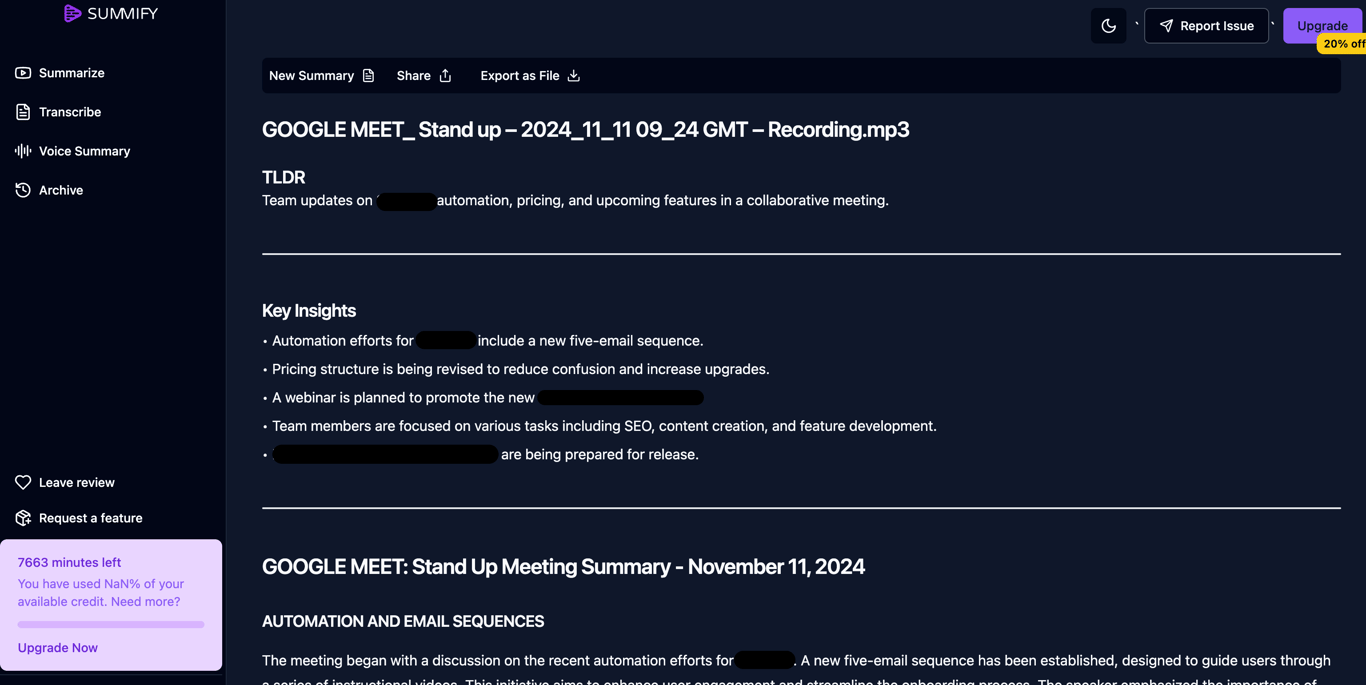Image resolution: width=1366 pixels, height=685 pixels.
Task: Click the 20% off discount badge
Action: [1343, 44]
